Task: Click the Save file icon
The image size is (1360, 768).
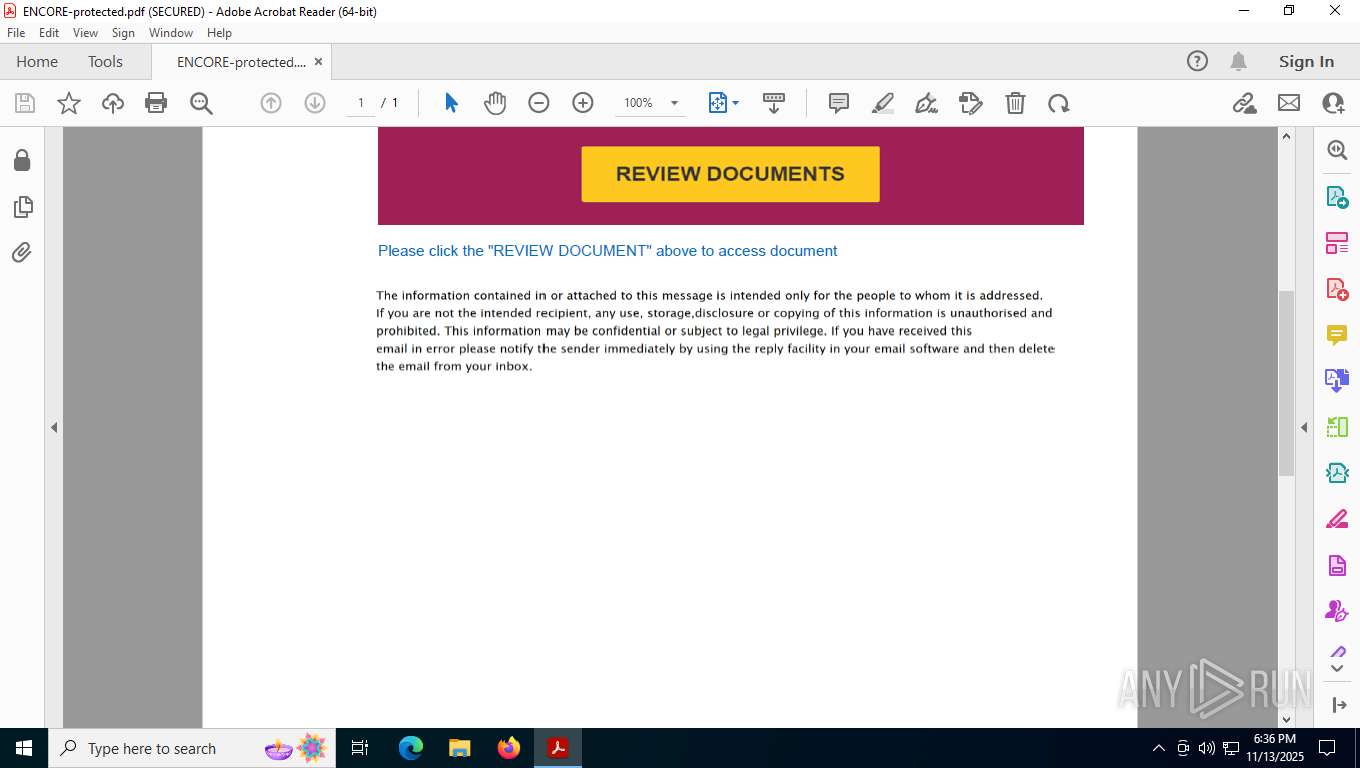Action: (x=25, y=103)
